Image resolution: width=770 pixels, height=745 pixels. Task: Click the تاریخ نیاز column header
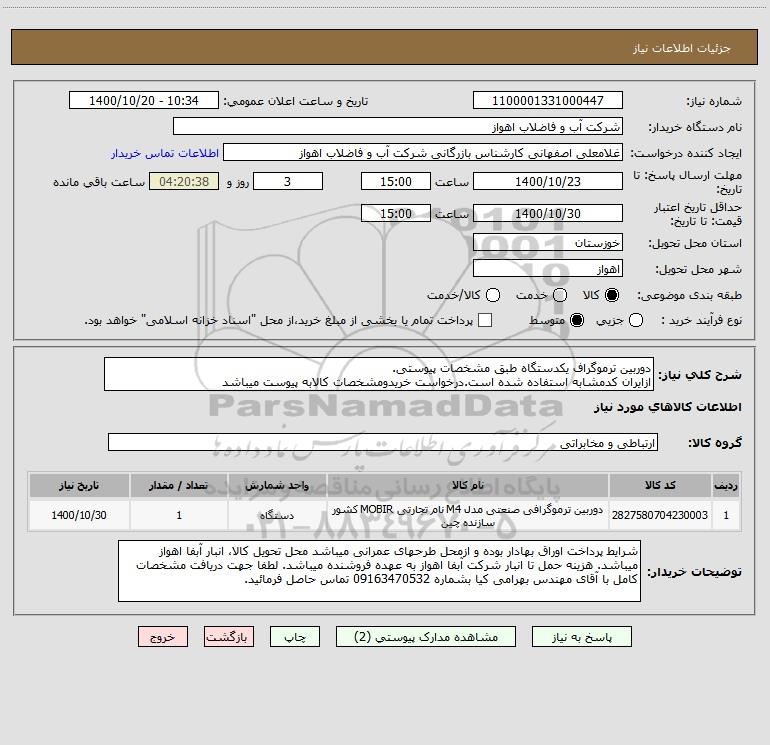[x=79, y=485]
